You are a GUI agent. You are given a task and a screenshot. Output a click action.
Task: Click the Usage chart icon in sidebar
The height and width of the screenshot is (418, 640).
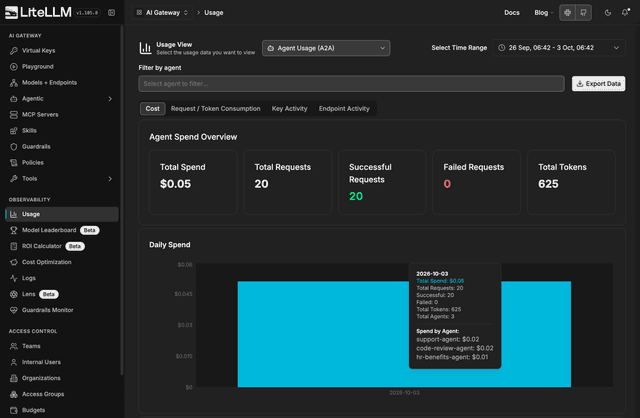click(x=13, y=214)
